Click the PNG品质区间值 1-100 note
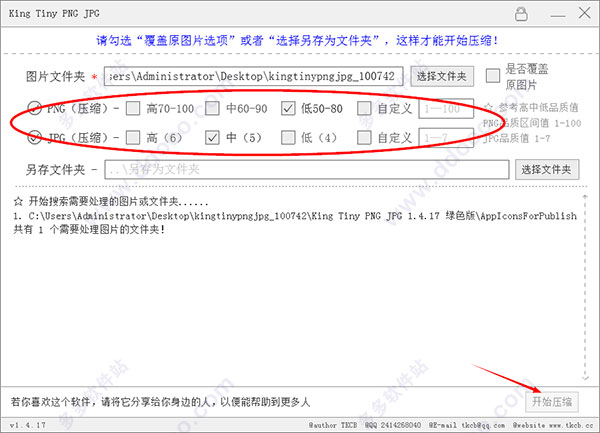This screenshot has width=600, height=433. pyautogui.click(x=532, y=123)
